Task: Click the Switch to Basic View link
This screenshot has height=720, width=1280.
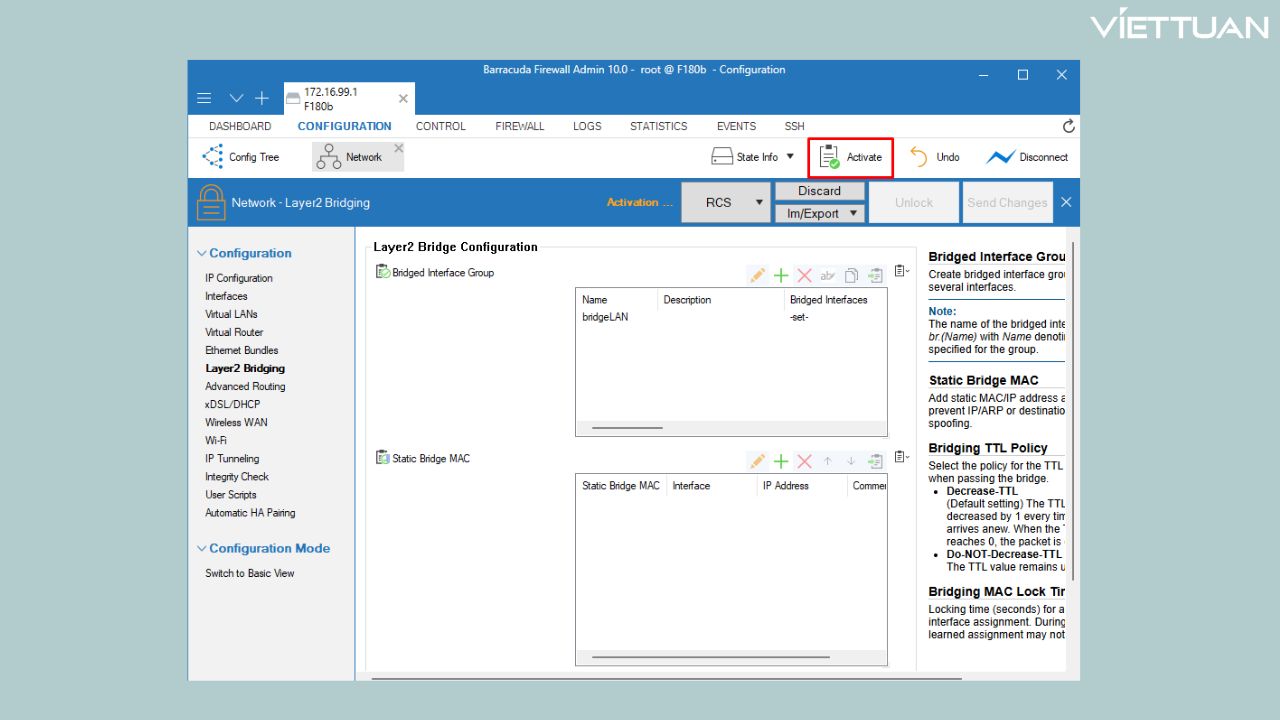Action: pyautogui.click(x=250, y=573)
